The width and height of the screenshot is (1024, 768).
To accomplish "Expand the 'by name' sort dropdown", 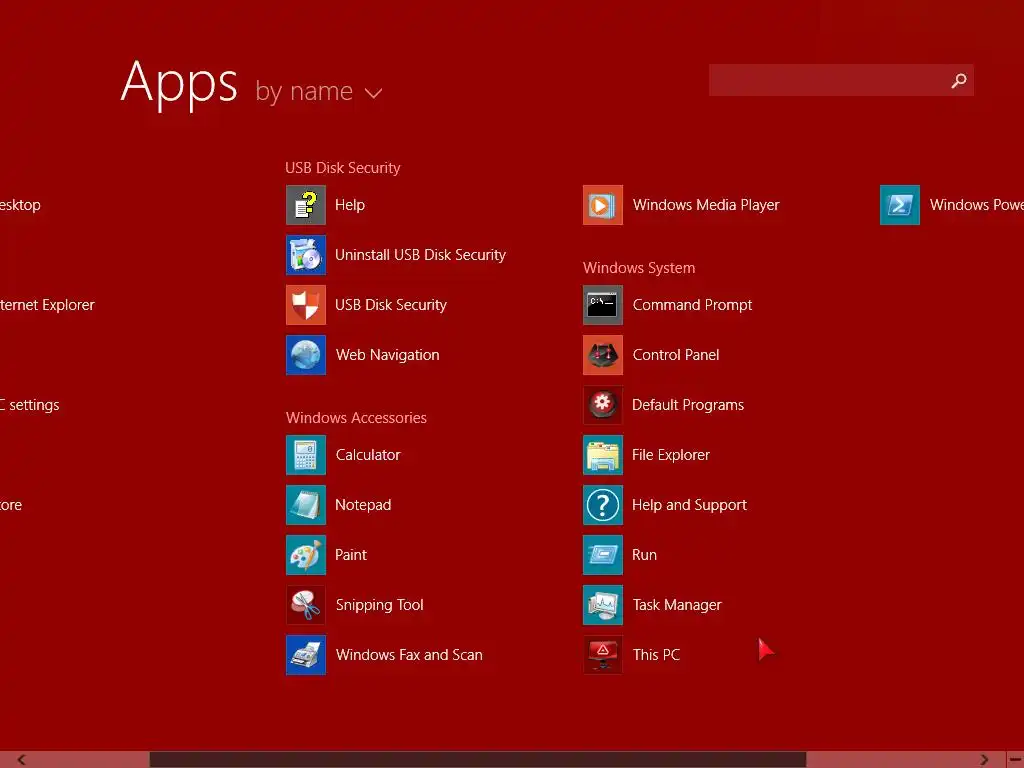I will [319, 92].
